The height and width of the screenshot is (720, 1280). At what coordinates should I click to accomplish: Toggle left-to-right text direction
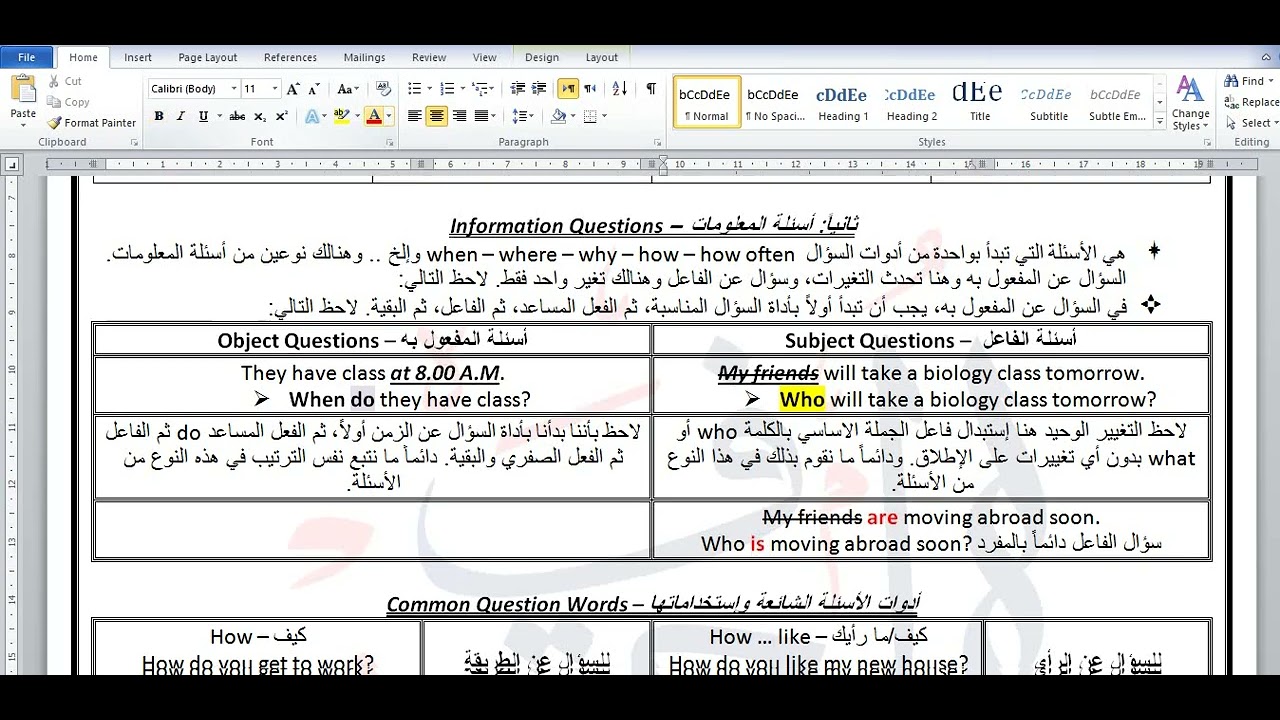[568, 89]
